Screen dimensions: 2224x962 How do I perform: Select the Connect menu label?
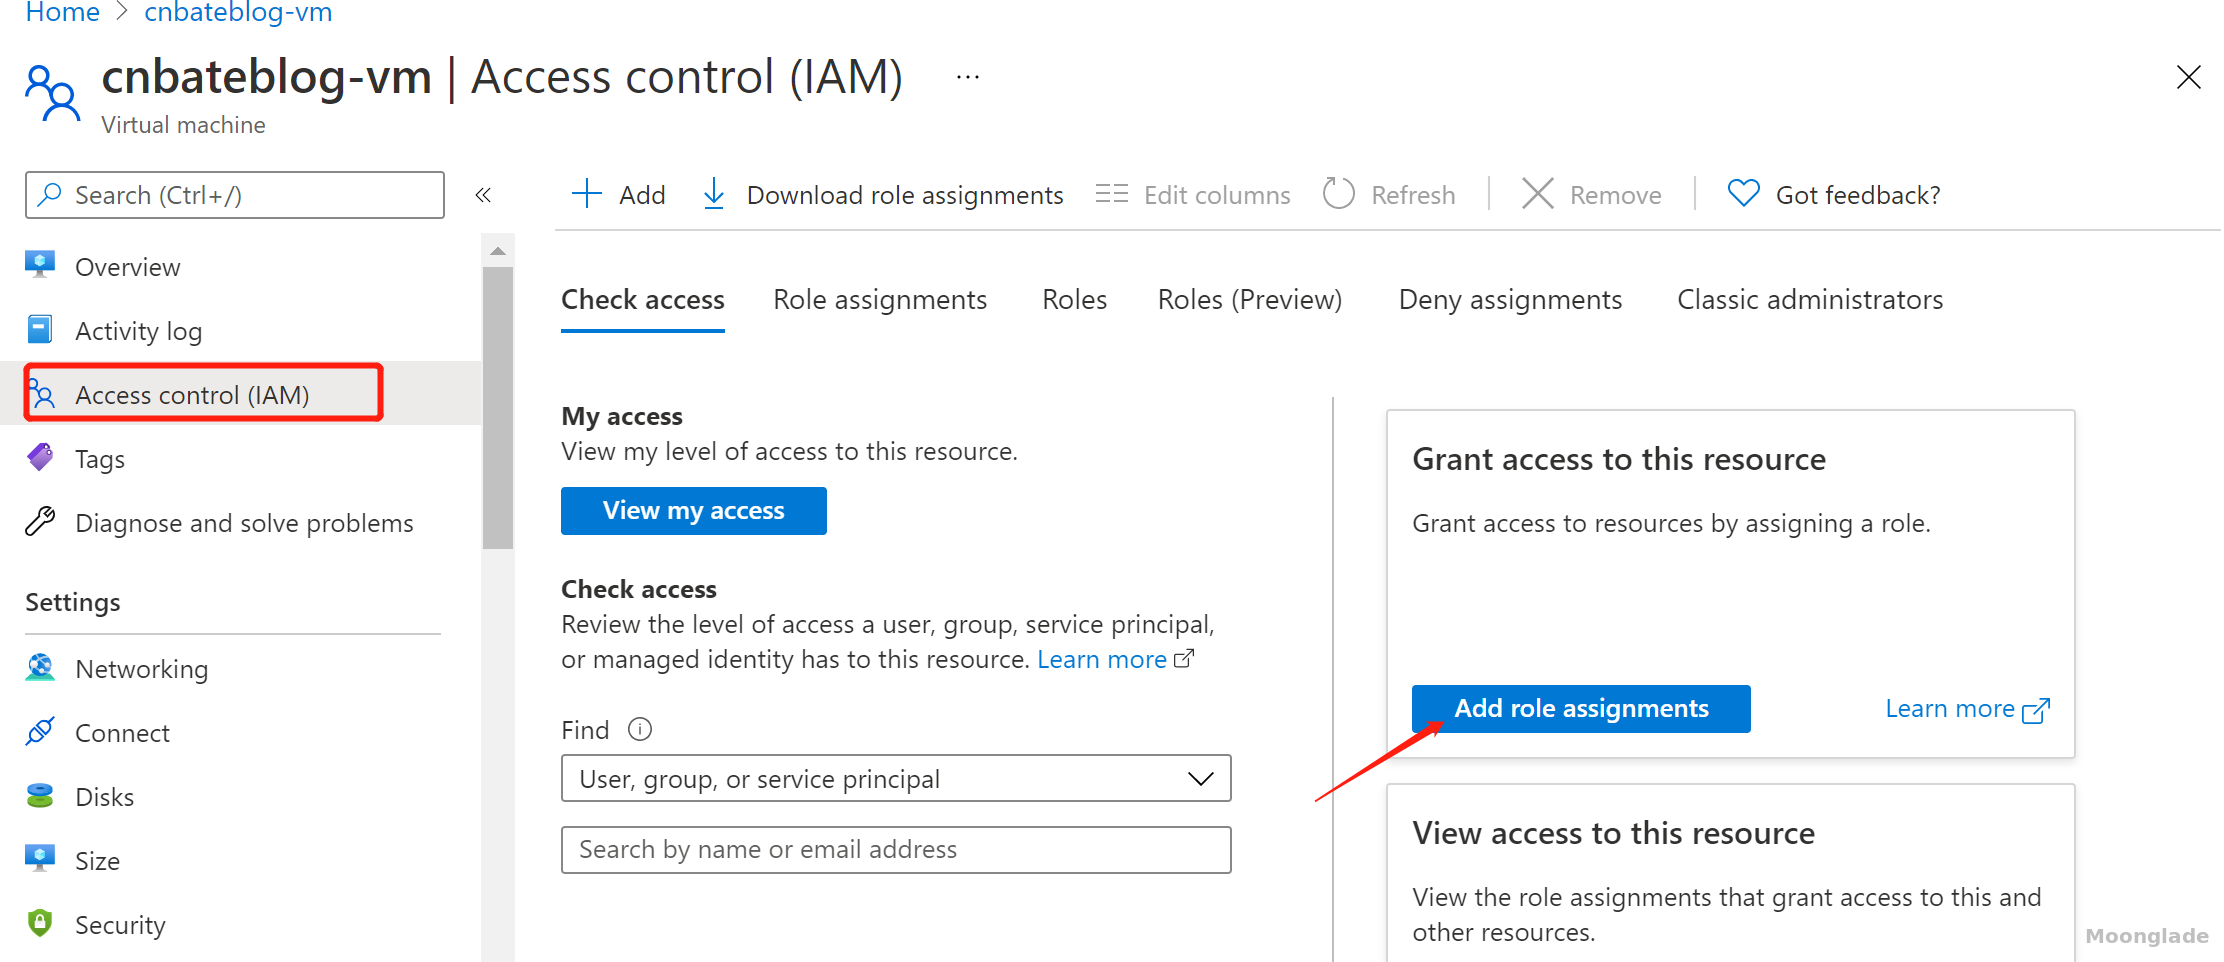tap(122, 733)
